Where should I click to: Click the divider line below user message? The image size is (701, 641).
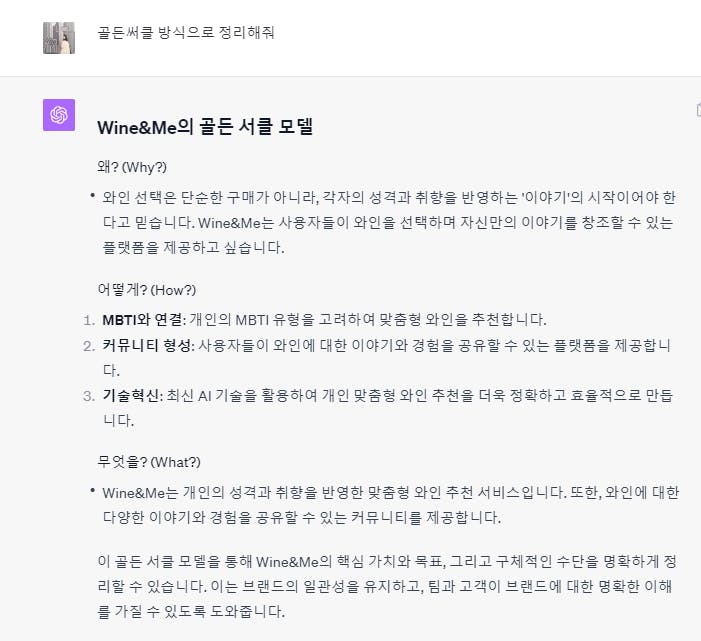pyautogui.click(x=350, y=76)
